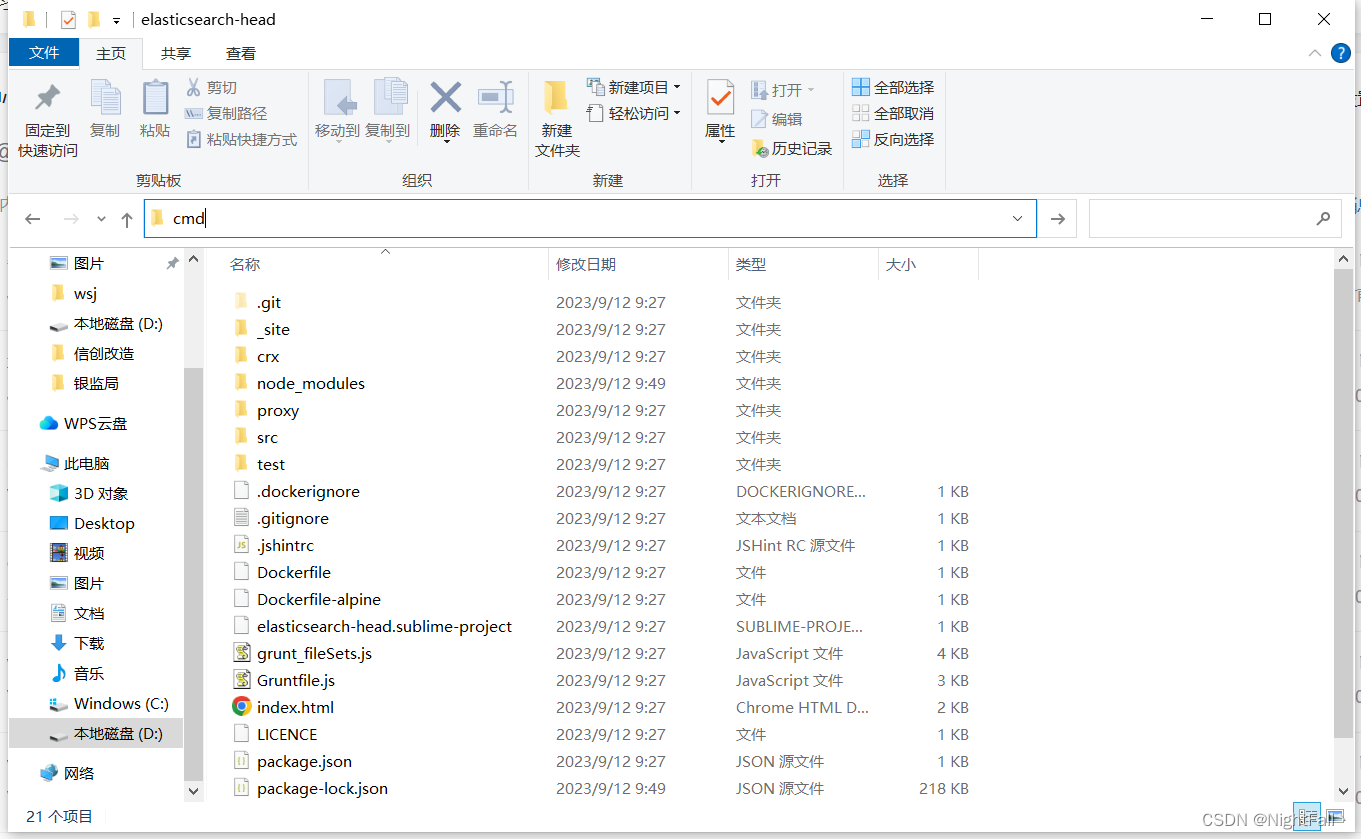The image size is (1361, 839).
Task: Click the Edit (编辑) ribbon item
Action: (777, 119)
